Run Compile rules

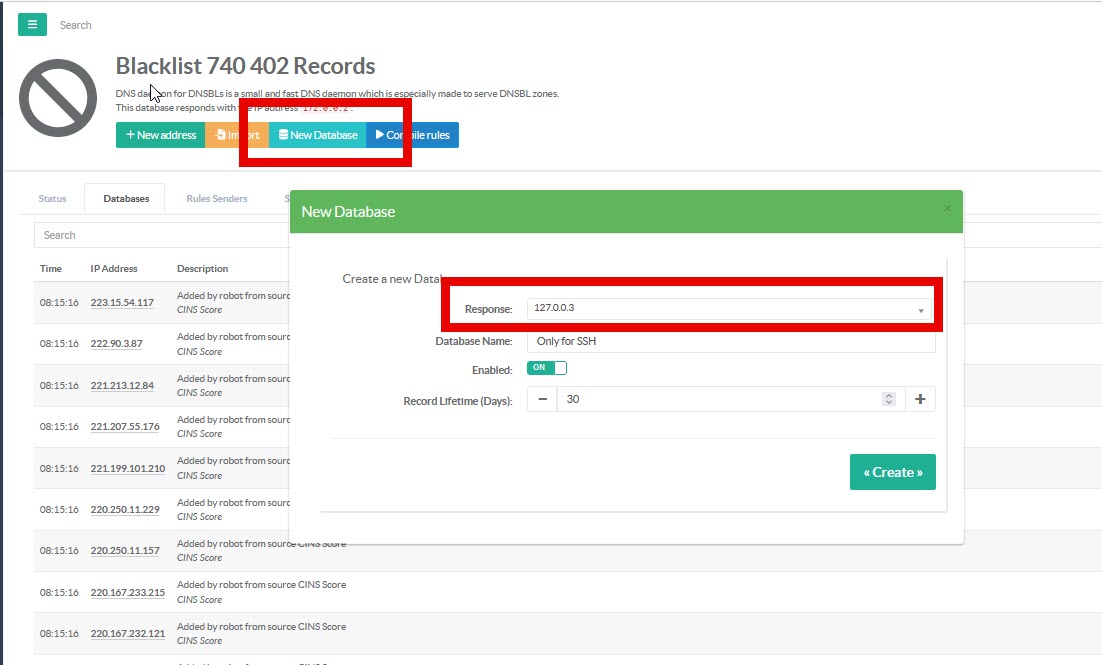click(412, 135)
